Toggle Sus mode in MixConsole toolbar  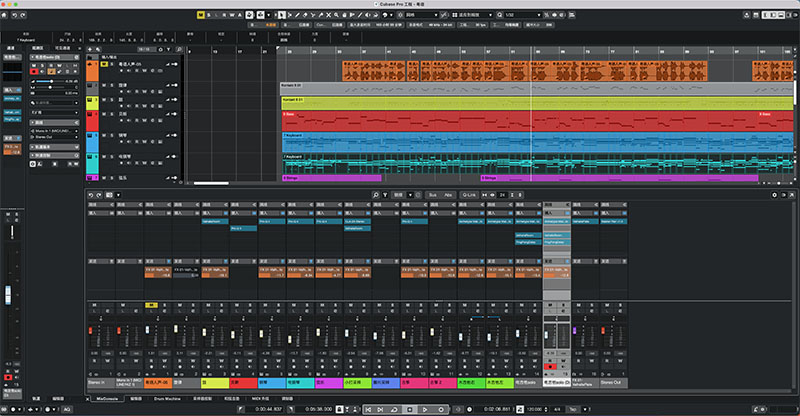[433, 195]
